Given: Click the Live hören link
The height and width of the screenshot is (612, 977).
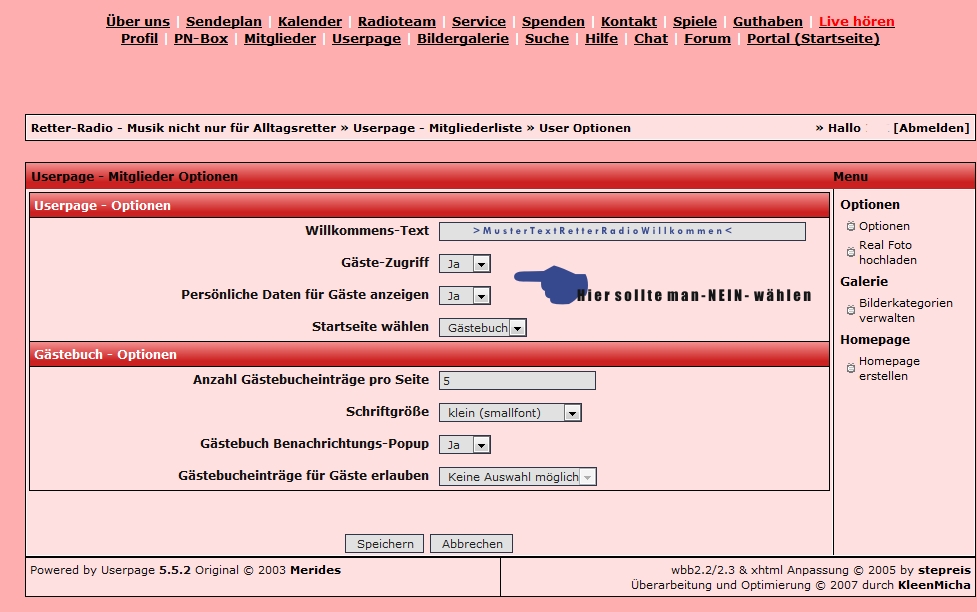Looking at the screenshot, I should pos(856,21).
